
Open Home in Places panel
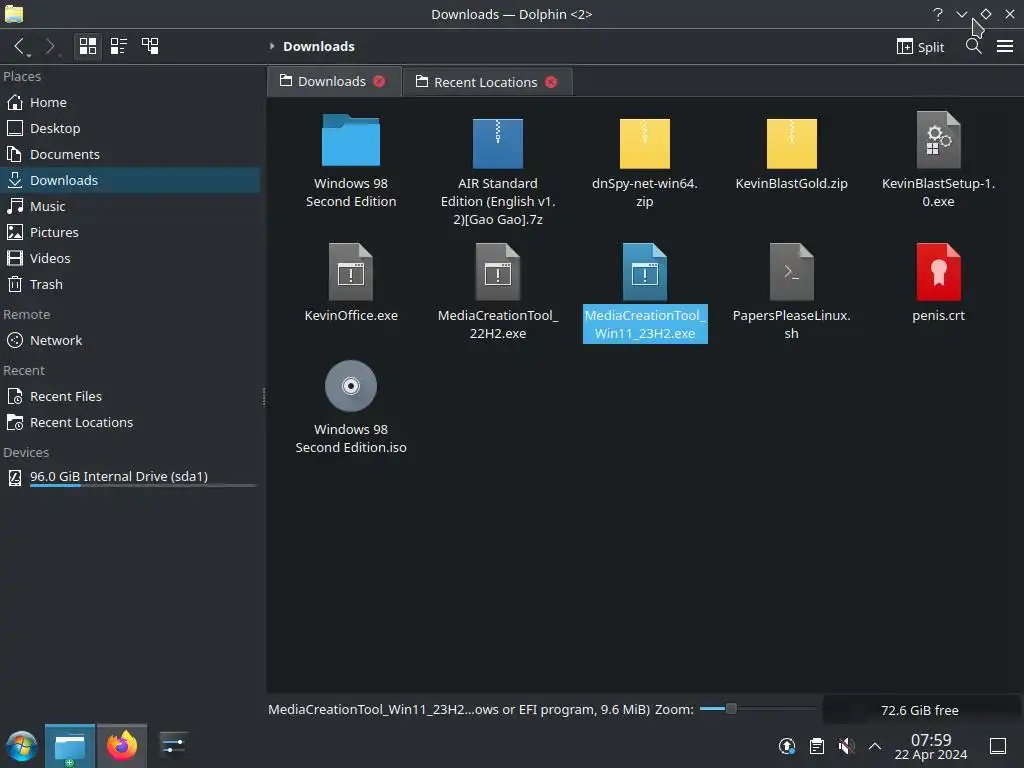tap(131, 103)
